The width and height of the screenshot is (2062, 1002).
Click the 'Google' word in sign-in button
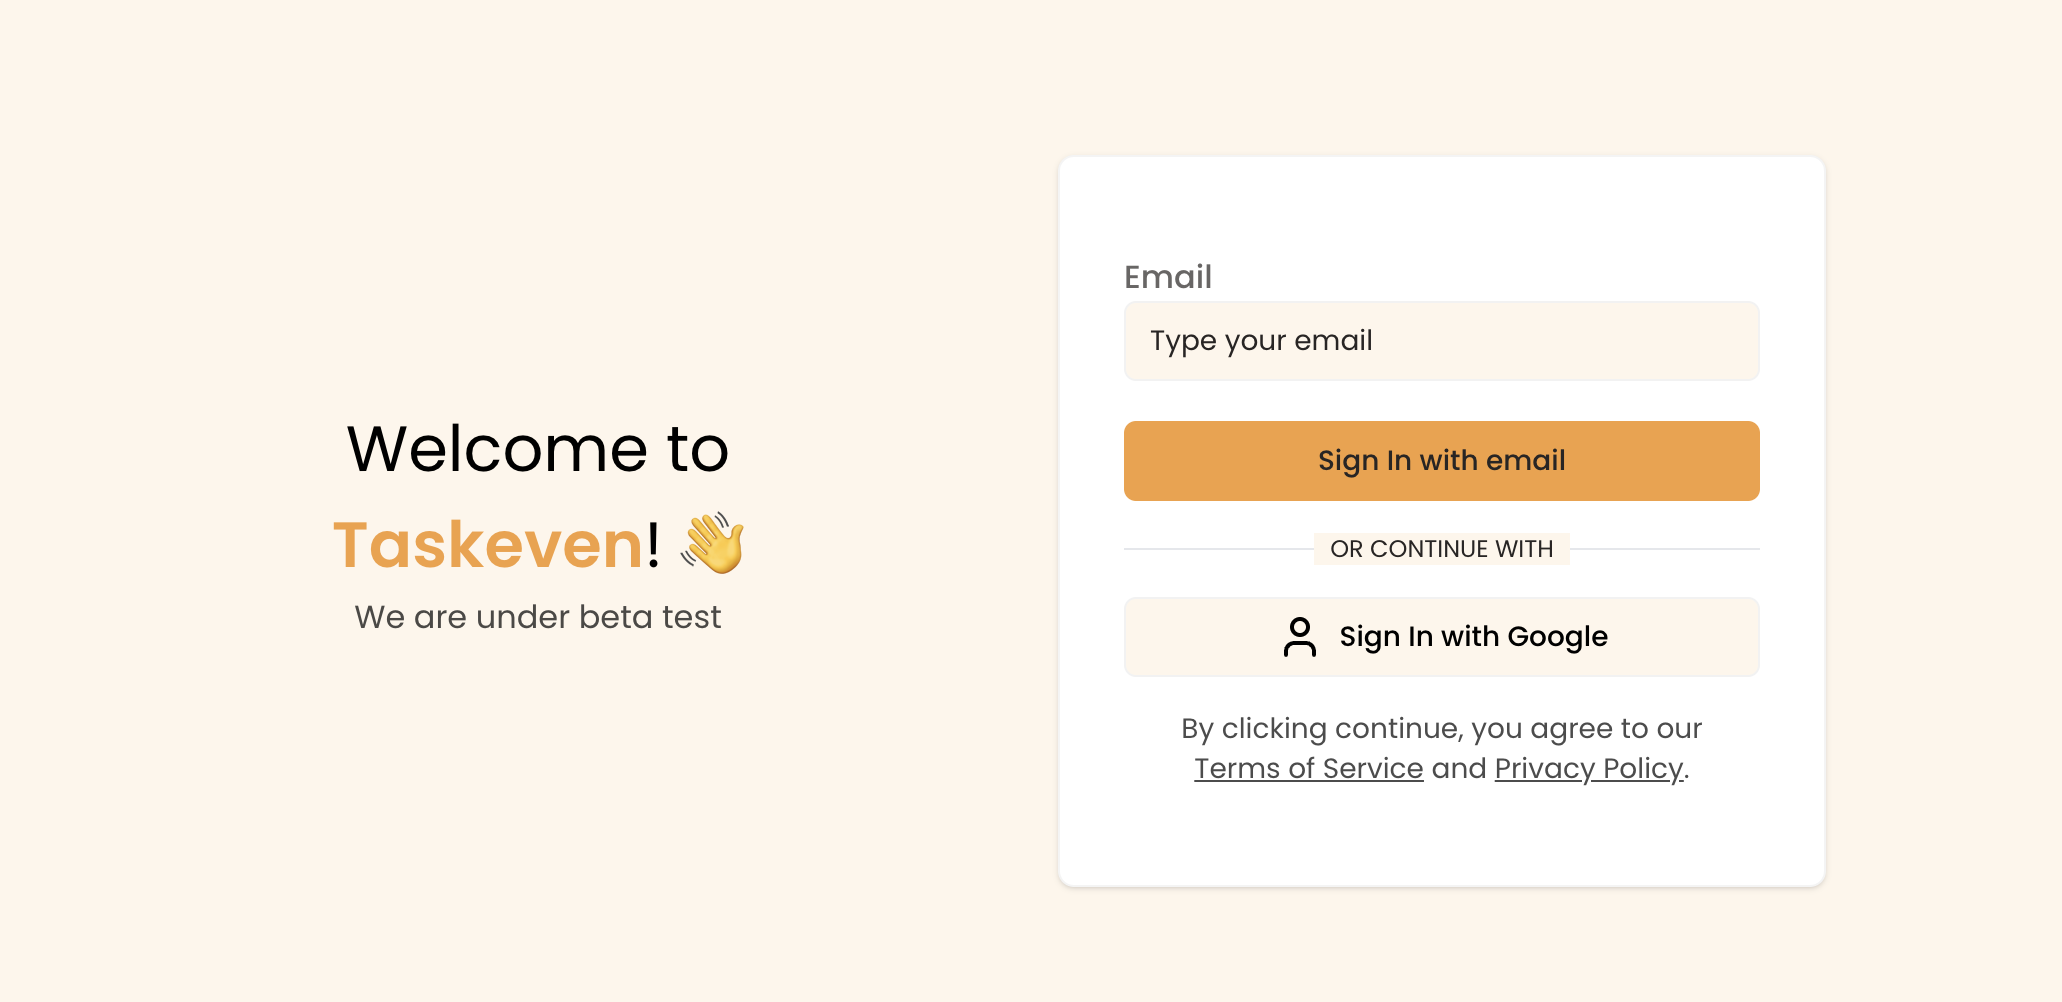(x=1557, y=637)
